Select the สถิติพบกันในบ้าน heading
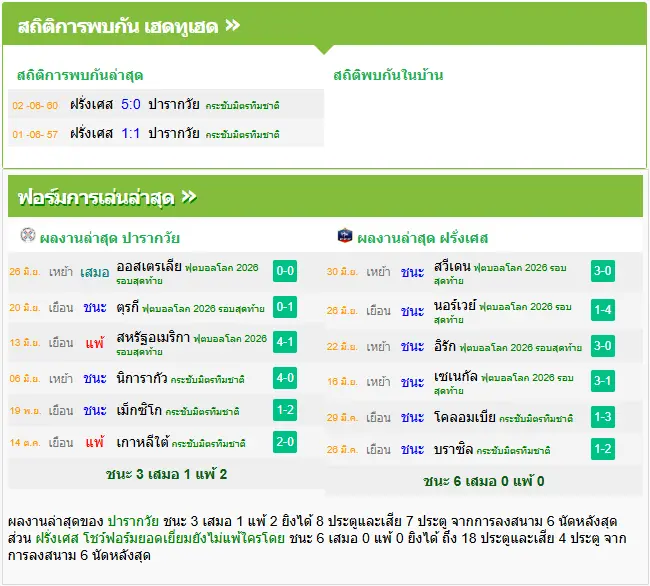Viewport: 650px width, 586px height. point(388,75)
